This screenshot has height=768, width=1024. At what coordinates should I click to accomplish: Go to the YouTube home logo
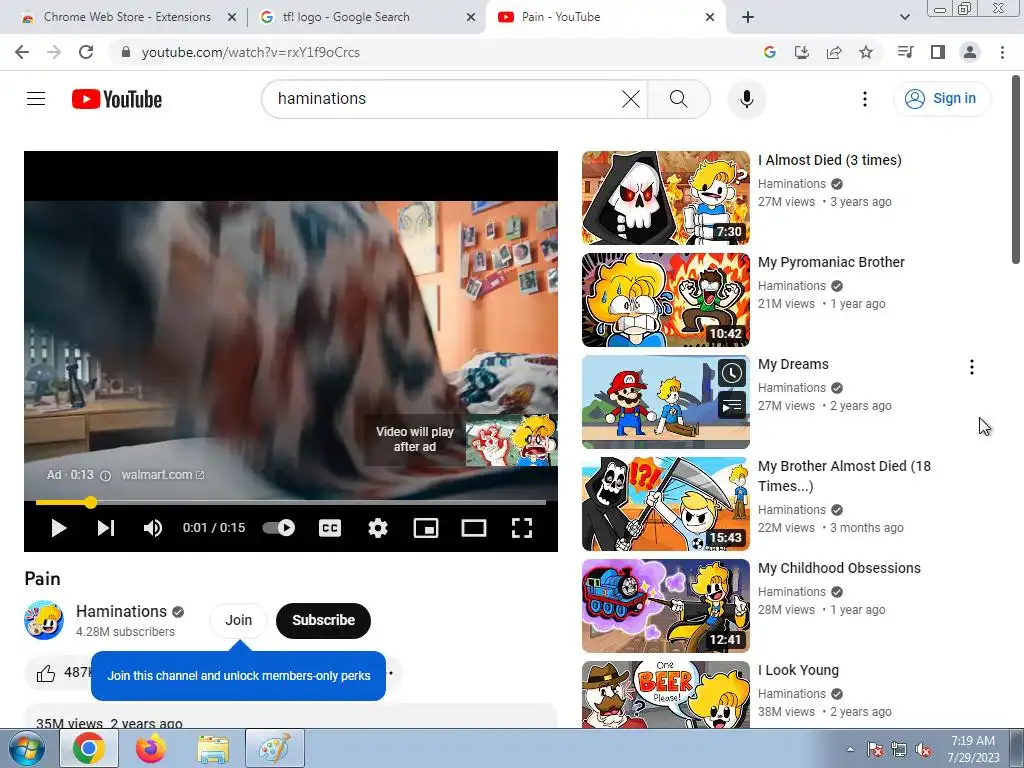[117, 99]
